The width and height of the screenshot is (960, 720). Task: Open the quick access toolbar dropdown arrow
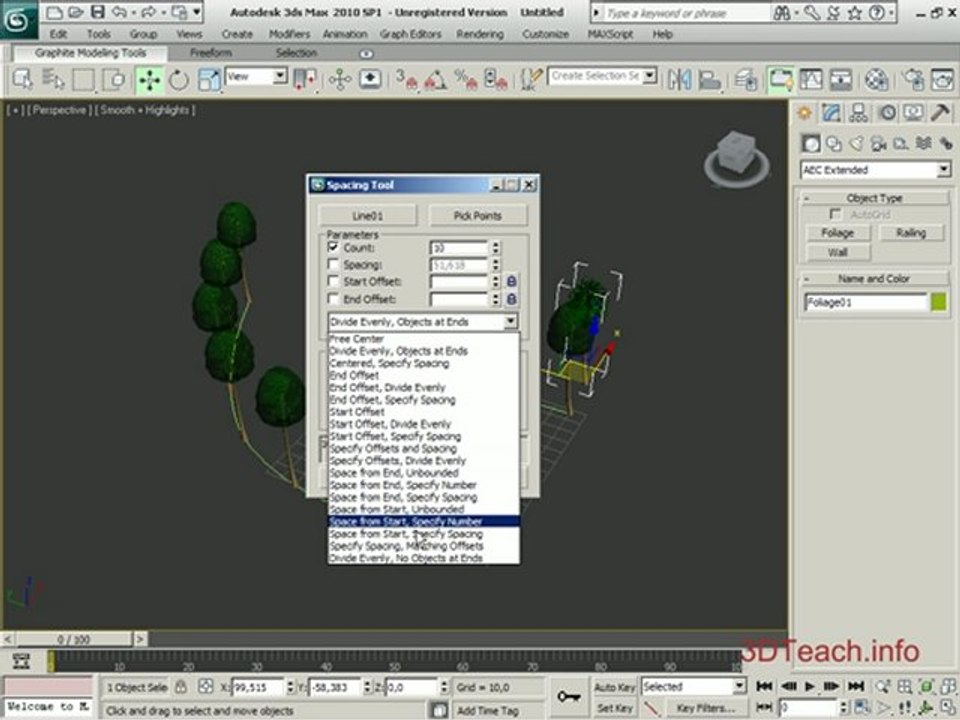[x=197, y=12]
